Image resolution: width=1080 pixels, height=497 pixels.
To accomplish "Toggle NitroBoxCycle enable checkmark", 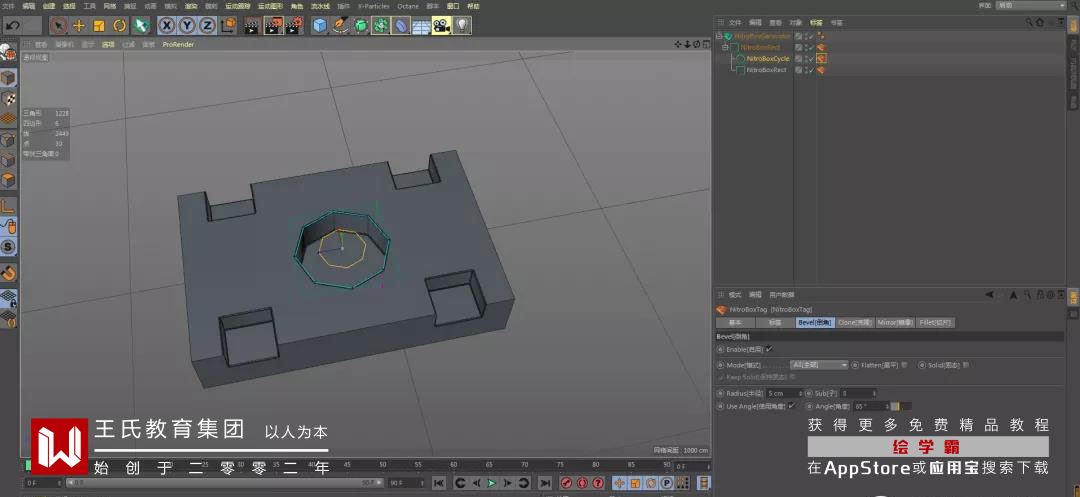I will (811, 59).
